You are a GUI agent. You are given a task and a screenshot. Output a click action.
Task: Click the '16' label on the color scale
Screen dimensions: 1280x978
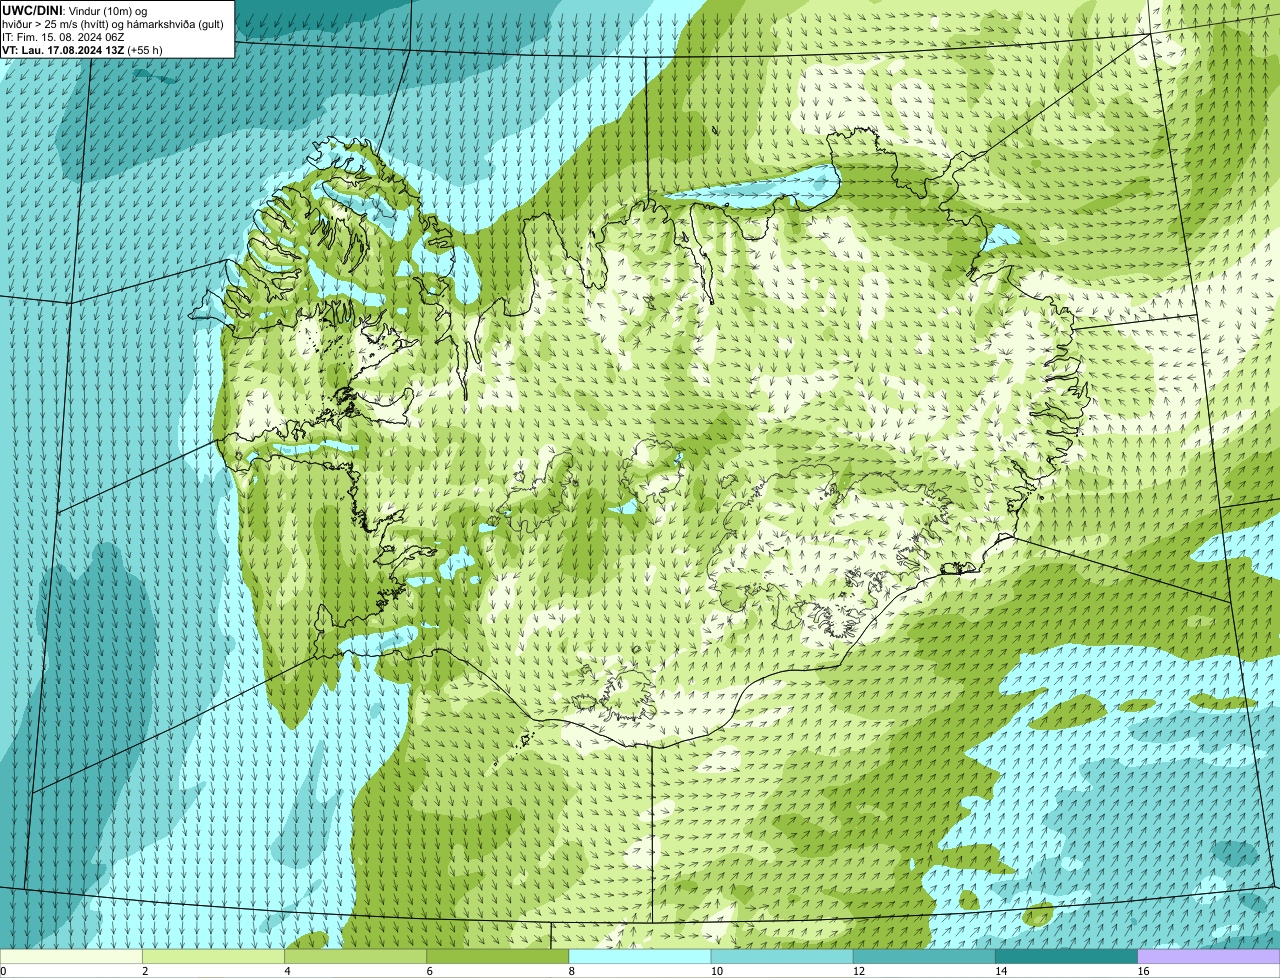coord(1144,971)
